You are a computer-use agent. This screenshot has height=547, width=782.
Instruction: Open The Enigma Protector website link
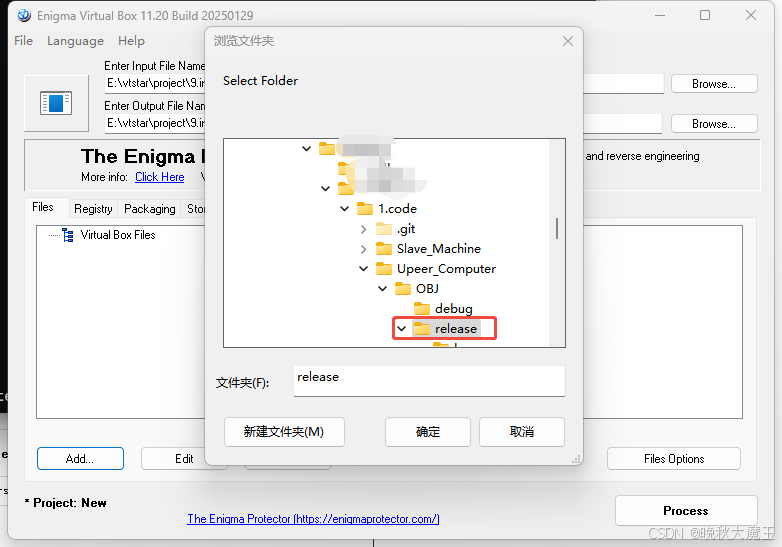[x=313, y=519]
